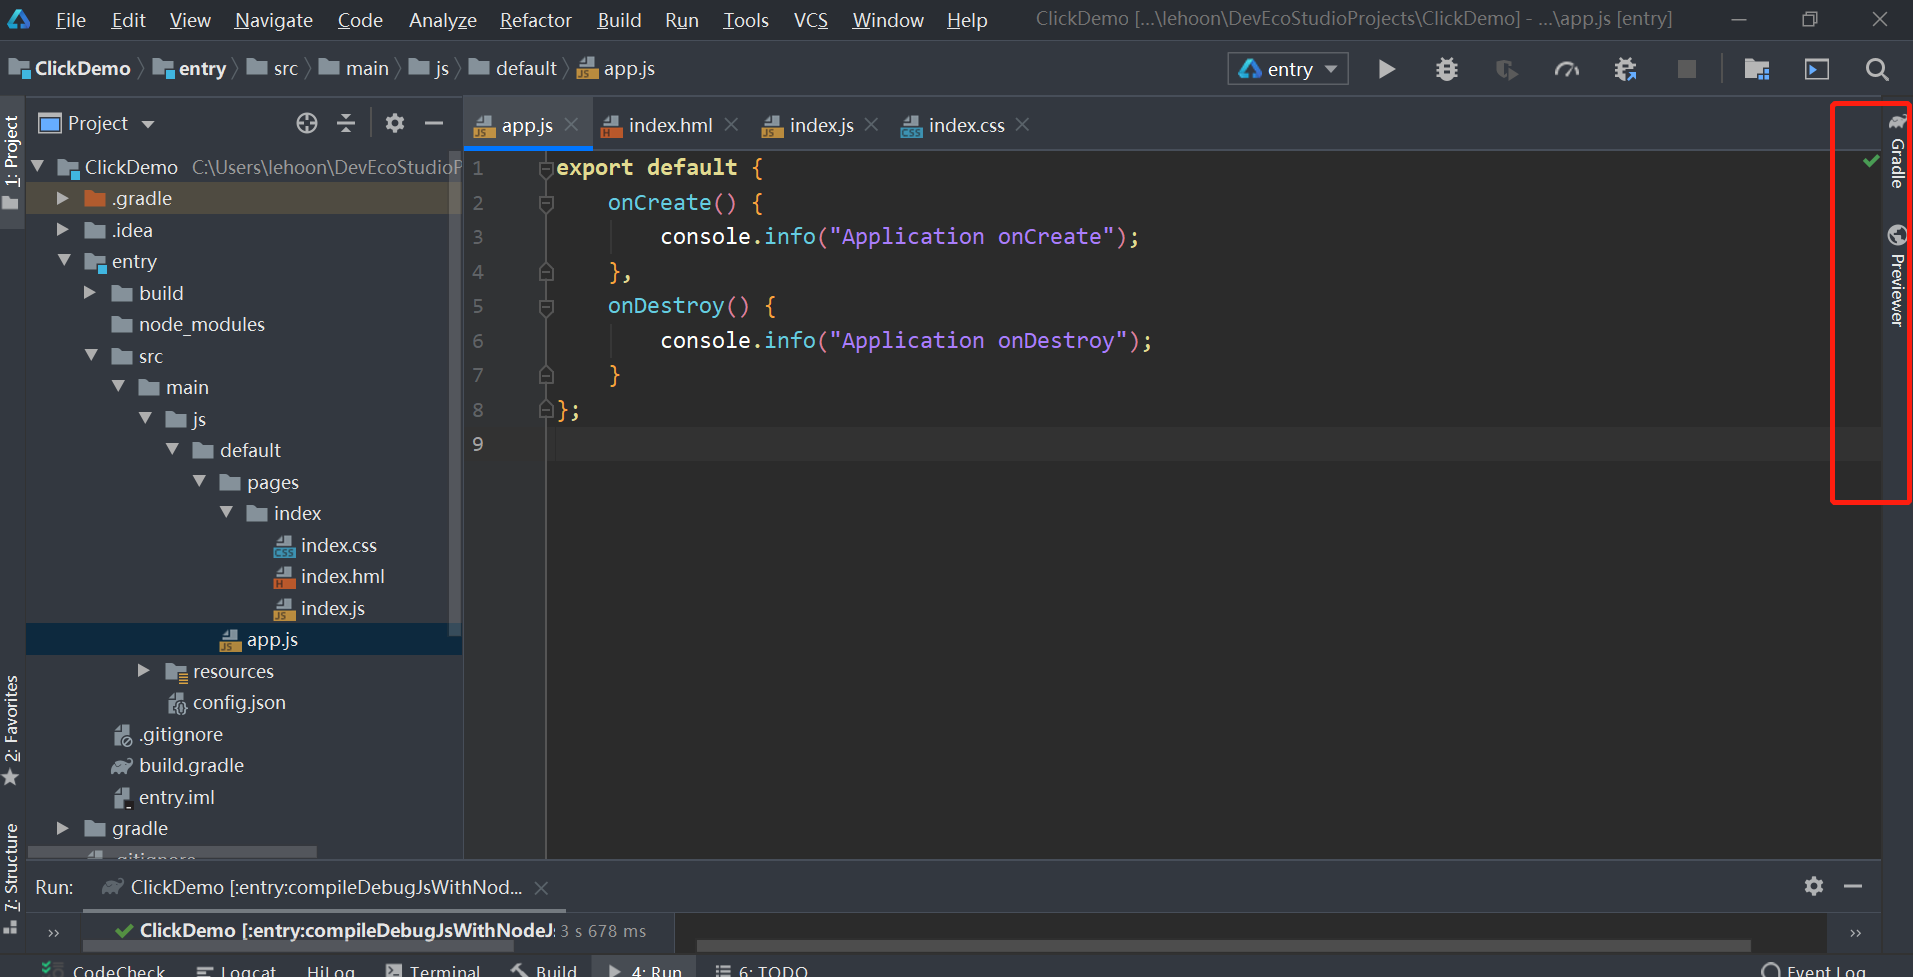This screenshot has height=977, width=1913.
Task: Open Project panel settings gear
Action: (x=395, y=123)
